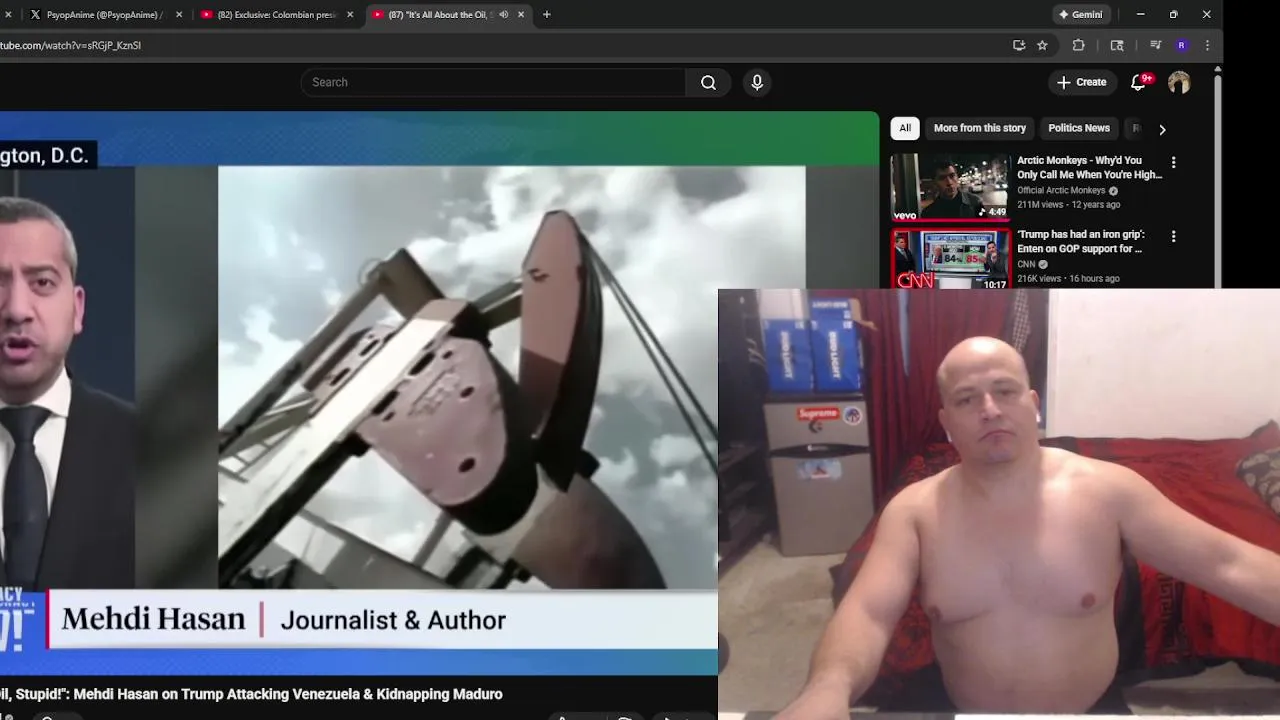This screenshot has width=1280, height=720.
Task: Select the All filter chip
Action: (905, 128)
